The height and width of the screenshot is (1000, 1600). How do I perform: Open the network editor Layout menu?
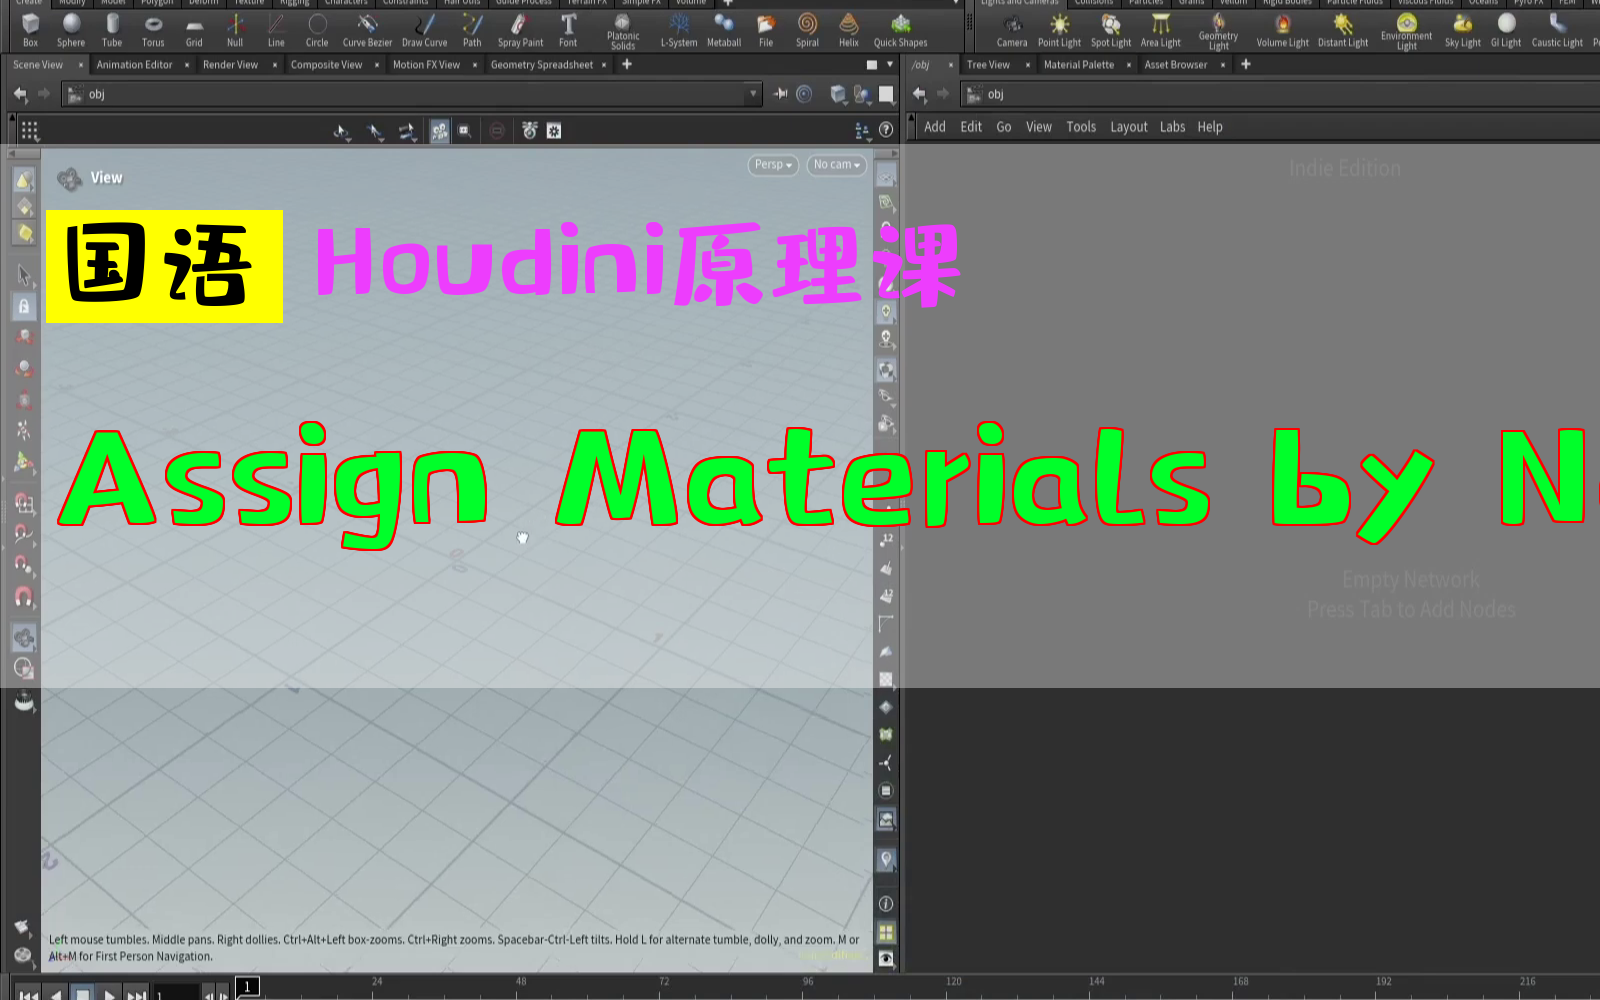coord(1129,127)
